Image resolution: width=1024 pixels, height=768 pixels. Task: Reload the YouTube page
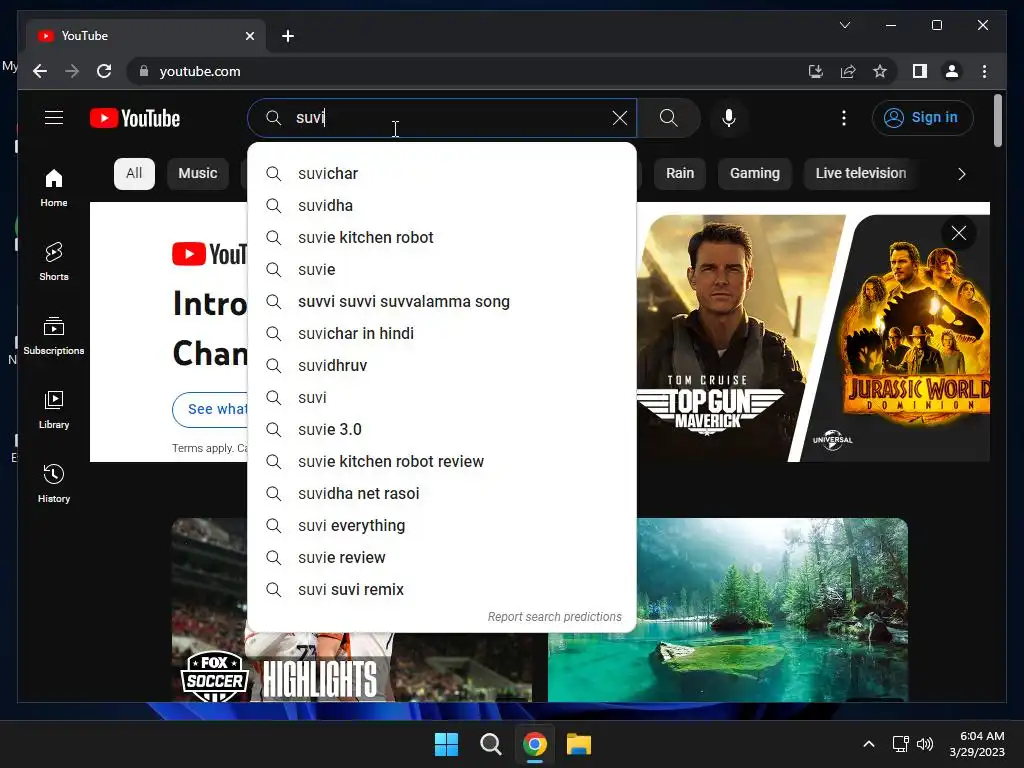click(104, 71)
